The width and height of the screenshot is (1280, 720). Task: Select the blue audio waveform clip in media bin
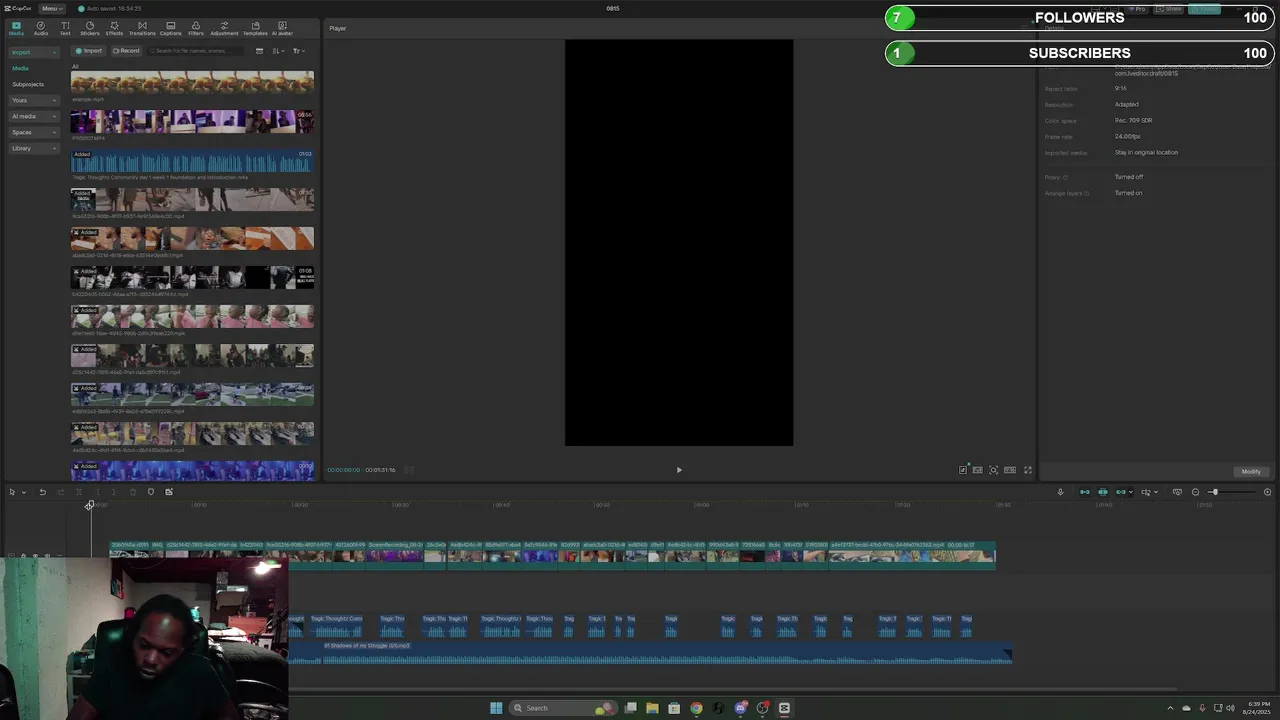point(192,161)
